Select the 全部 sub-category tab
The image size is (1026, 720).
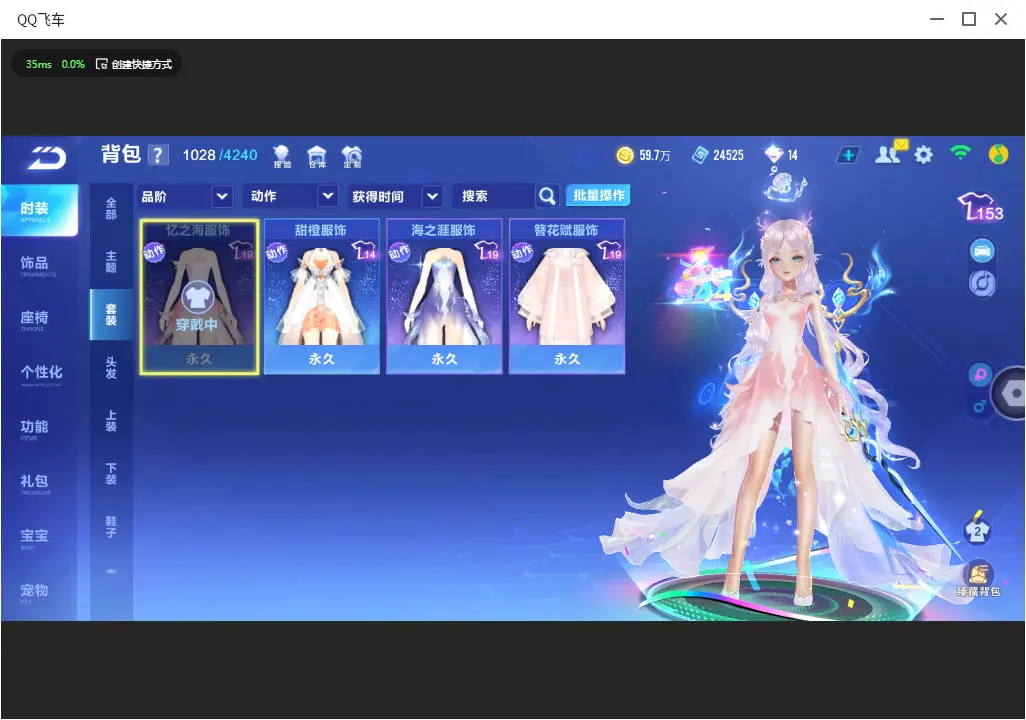pyautogui.click(x=111, y=208)
